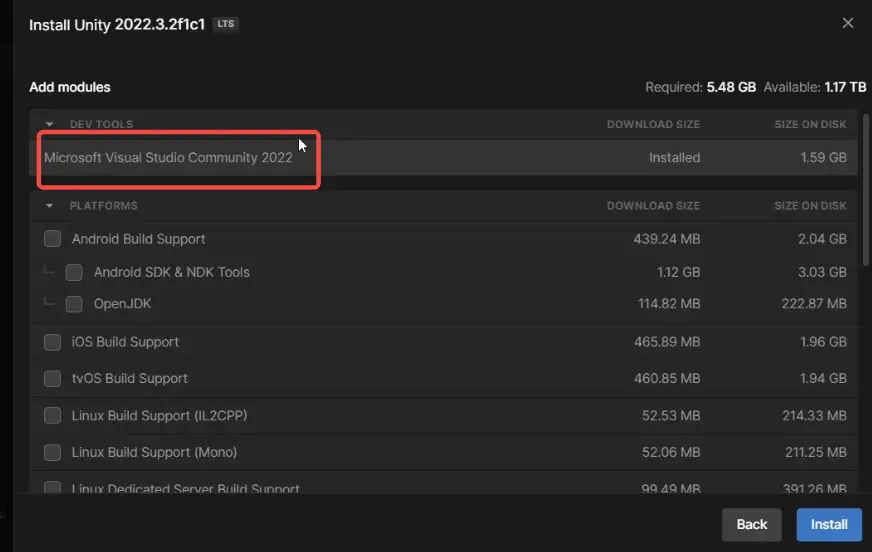Check Android SDK & NDK Tools
Viewport: 872px width, 552px height.
point(74,272)
